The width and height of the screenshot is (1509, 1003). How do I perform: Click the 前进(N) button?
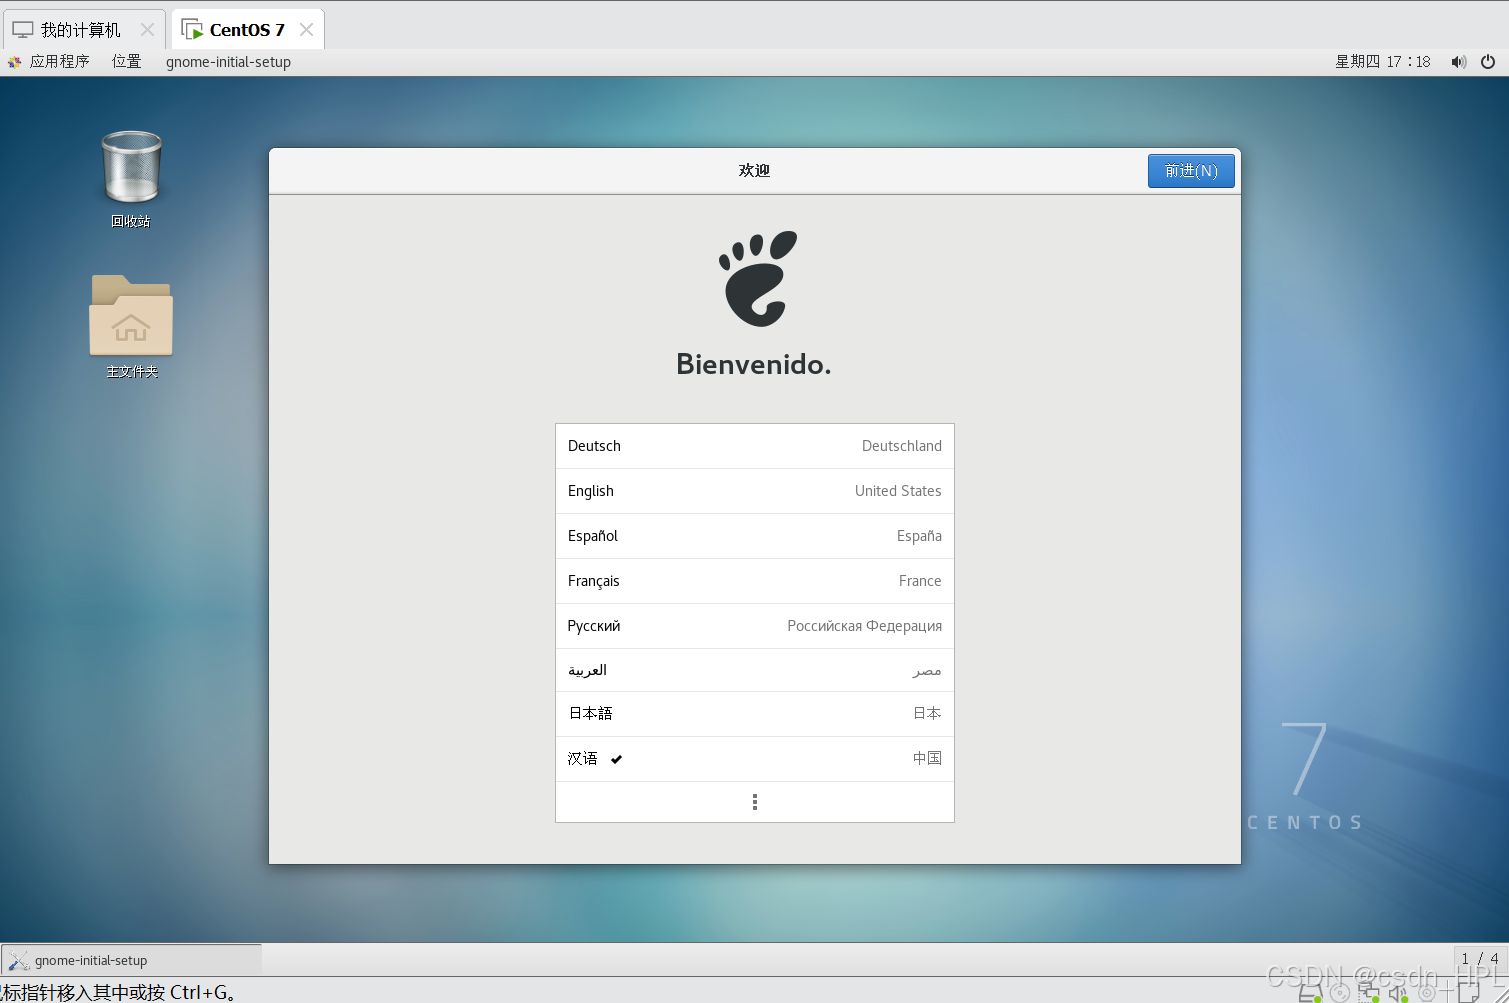[x=1191, y=171]
